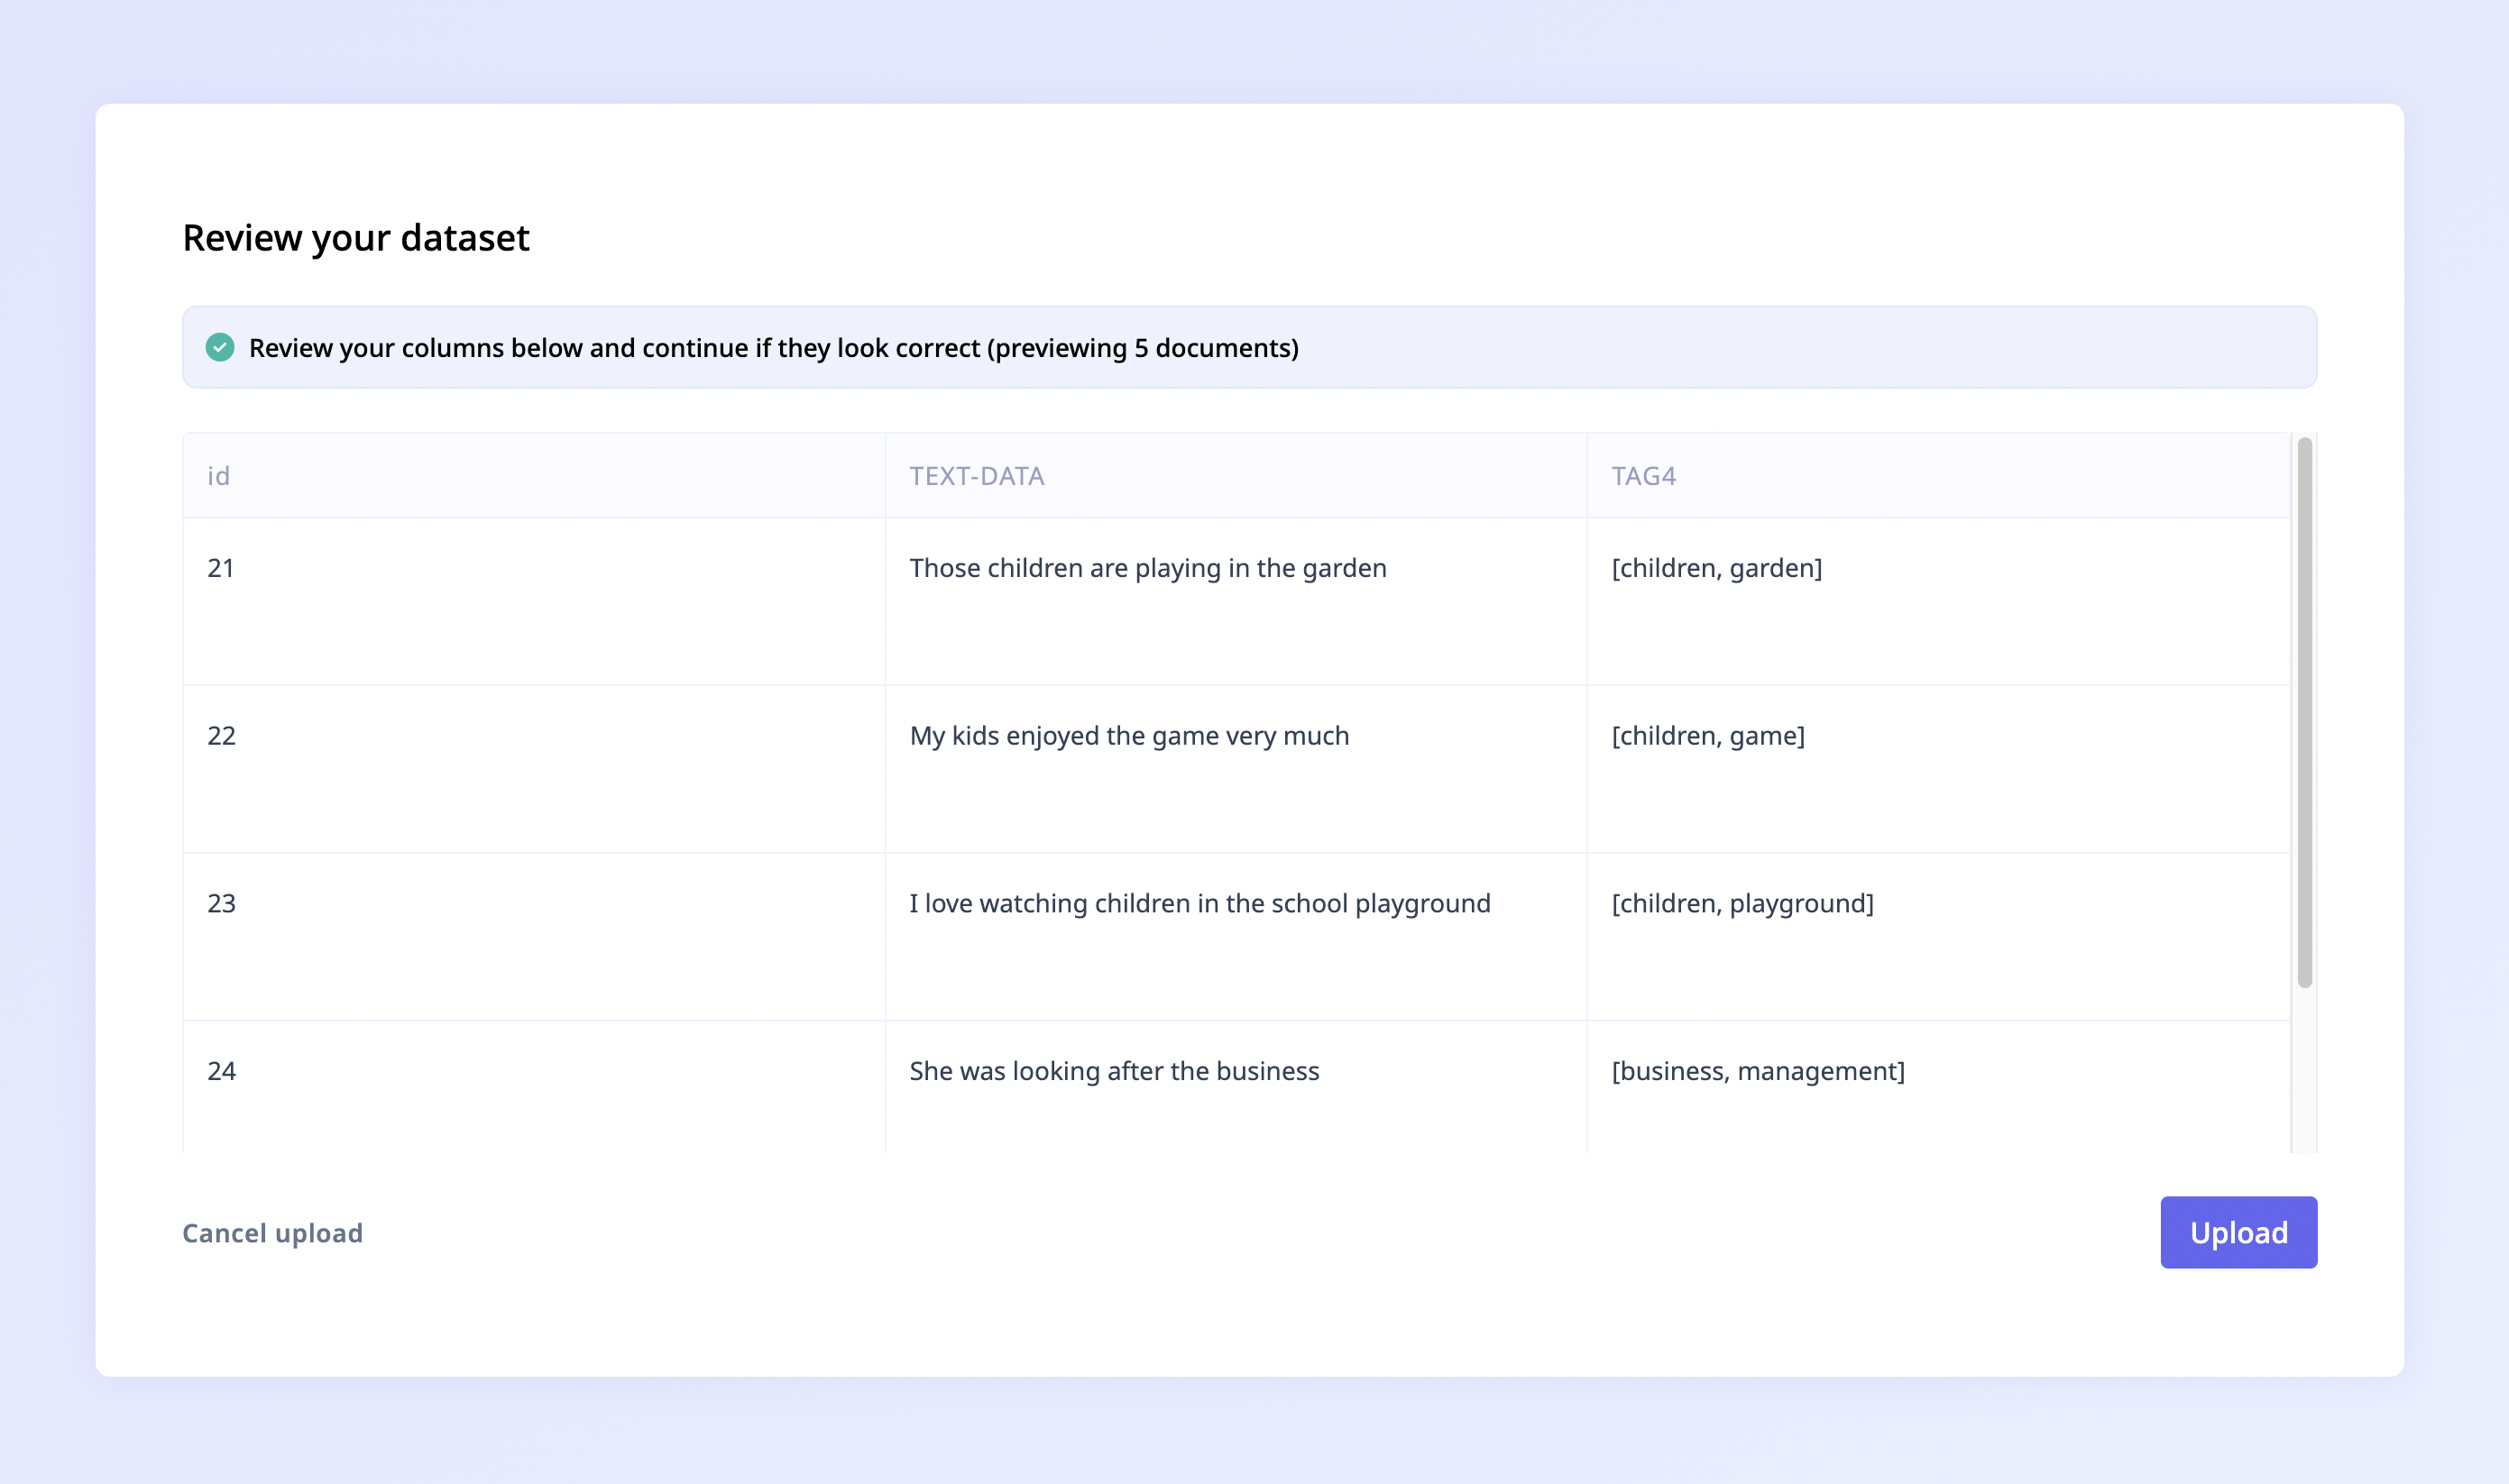
Task: Select text 'My kids enjoyed the game very much'
Action: pyautogui.click(x=1129, y=736)
